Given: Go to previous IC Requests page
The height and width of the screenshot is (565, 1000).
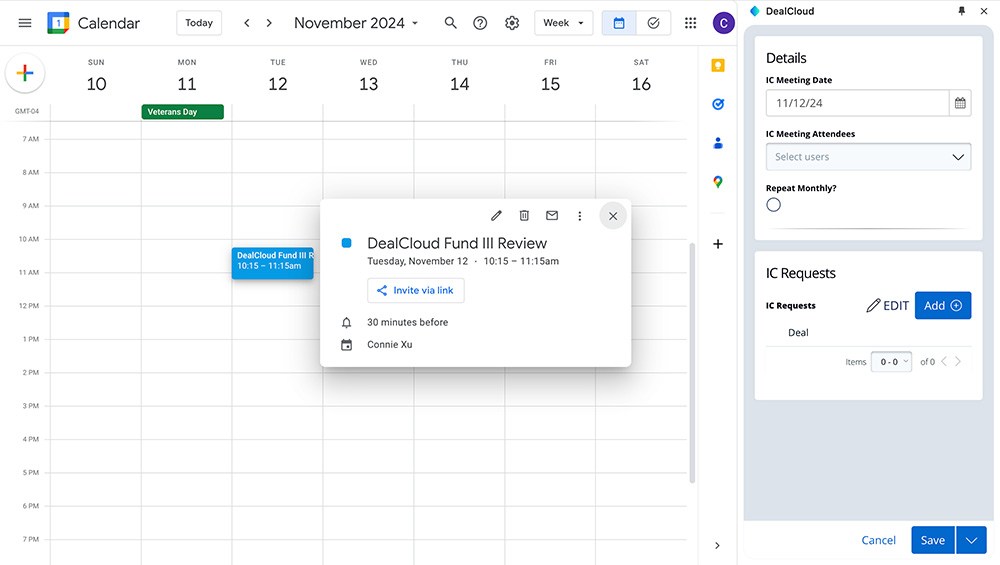Looking at the screenshot, I should pos(945,362).
